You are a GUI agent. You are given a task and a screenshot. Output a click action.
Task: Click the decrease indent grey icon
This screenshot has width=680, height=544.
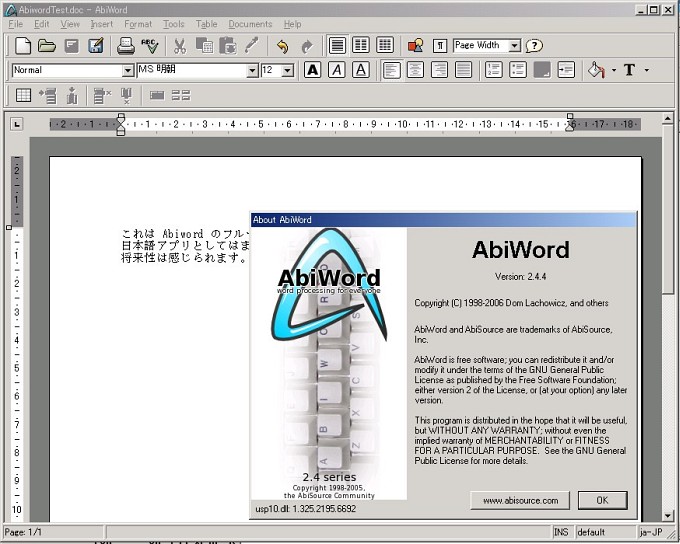pos(542,70)
